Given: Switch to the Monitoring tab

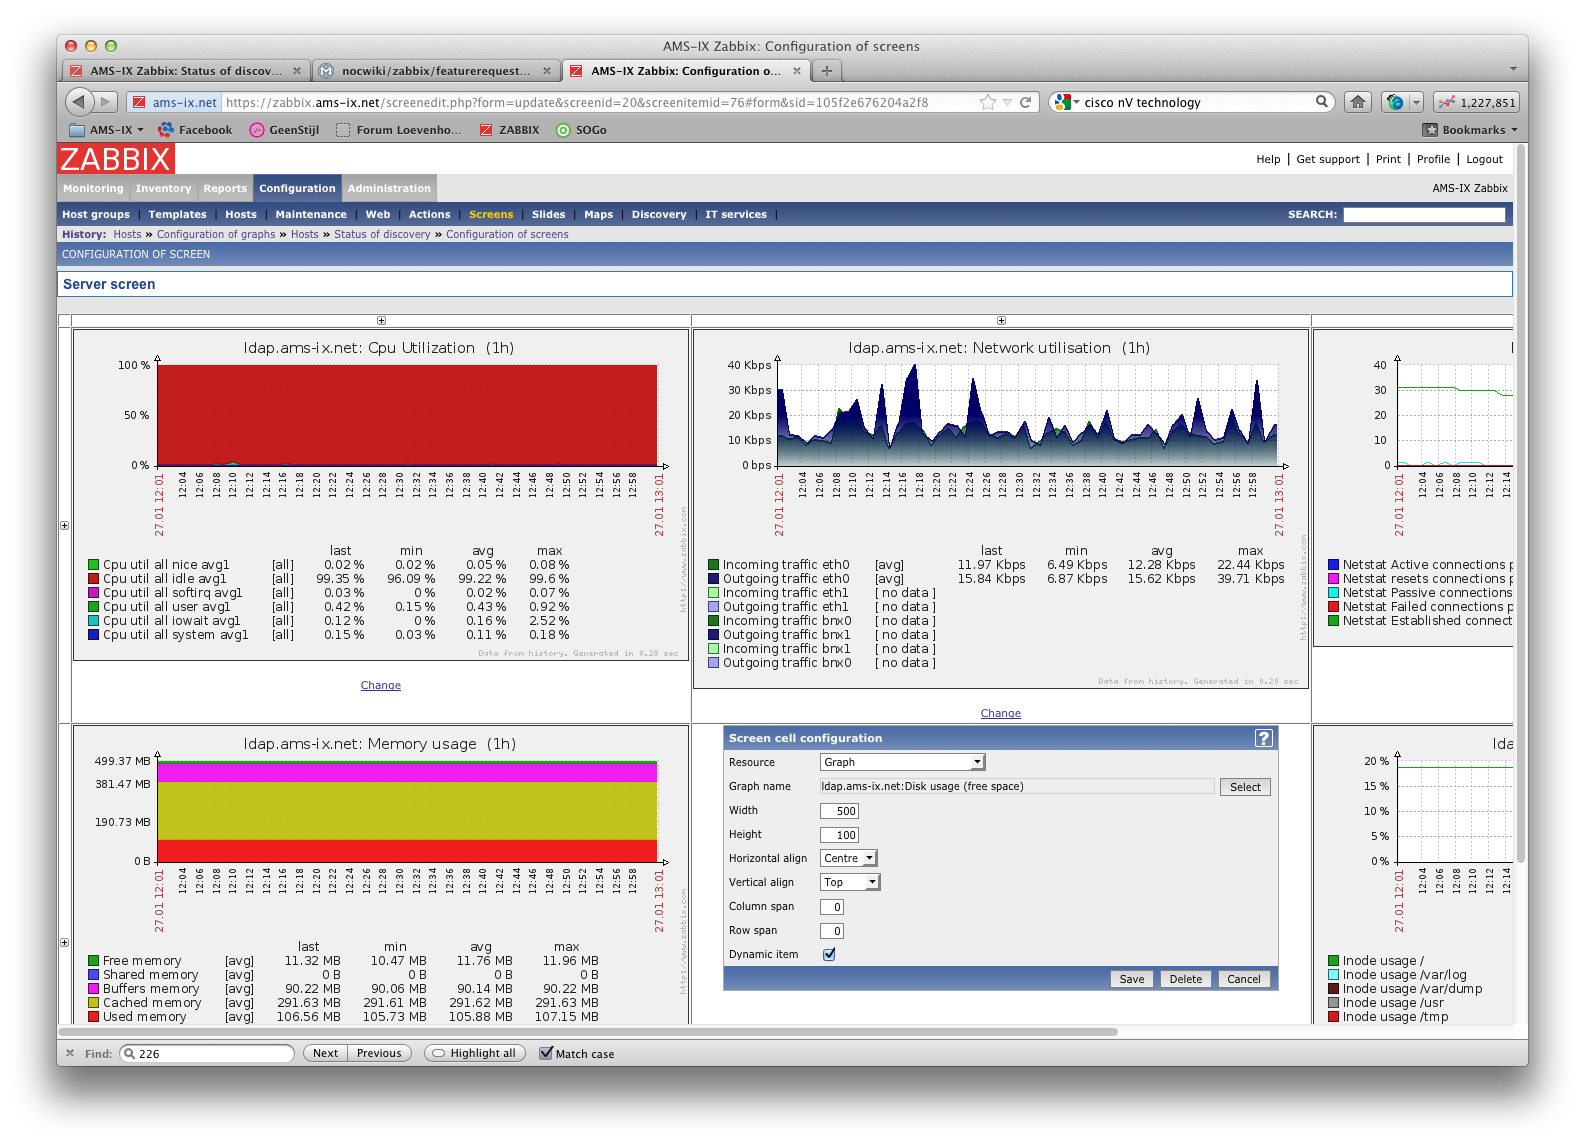Looking at the screenshot, I should click(93, 188).
